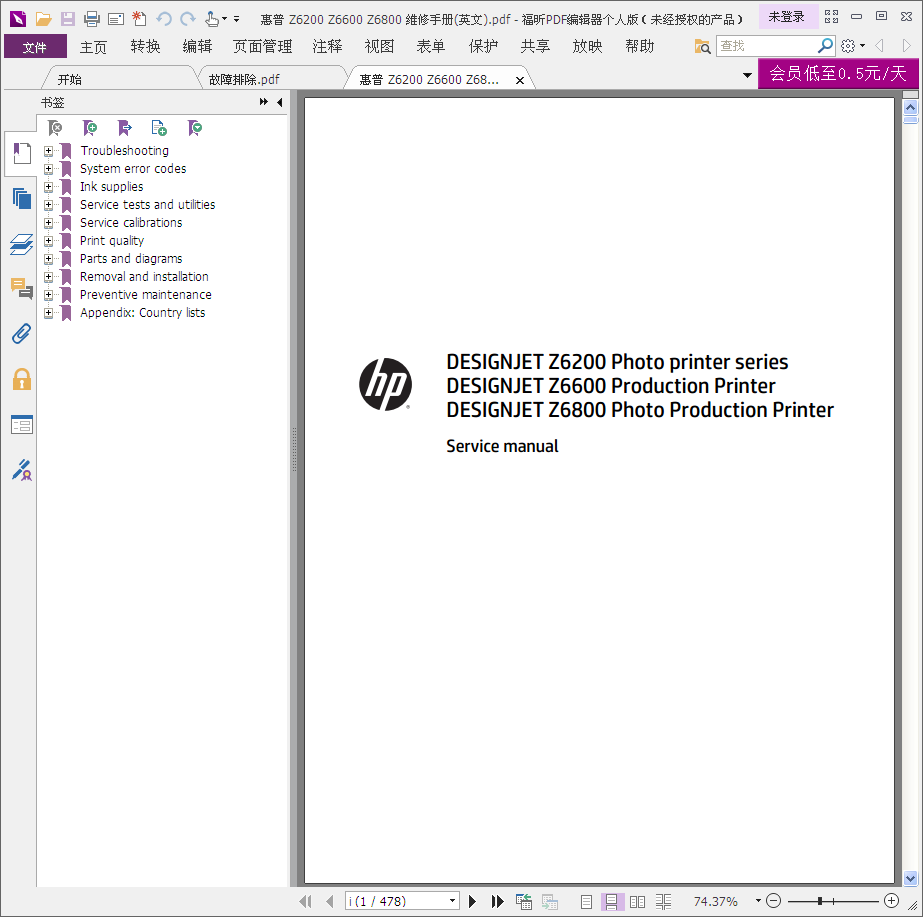Switch to 开始 tab
This screenshot has width=923, height=917.
tap(69, 79)
